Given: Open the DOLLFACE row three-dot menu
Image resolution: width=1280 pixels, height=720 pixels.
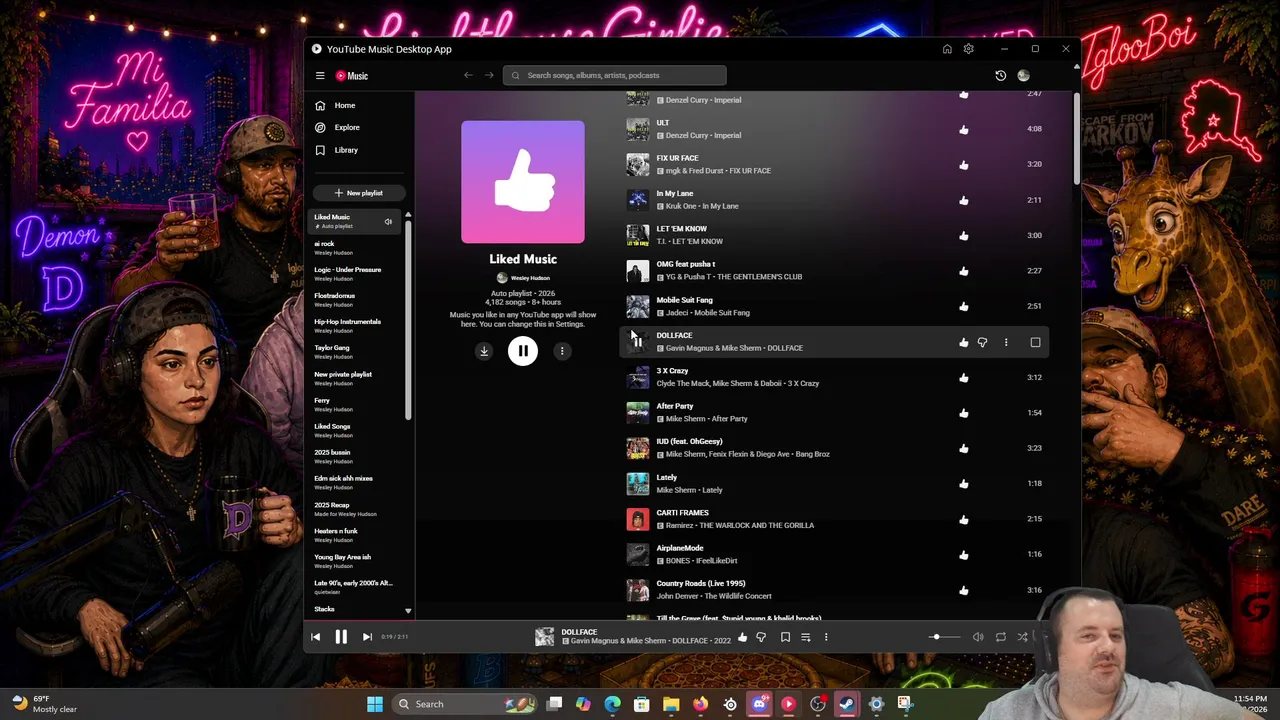Looking at the screenshot, I should (1006, 342).
